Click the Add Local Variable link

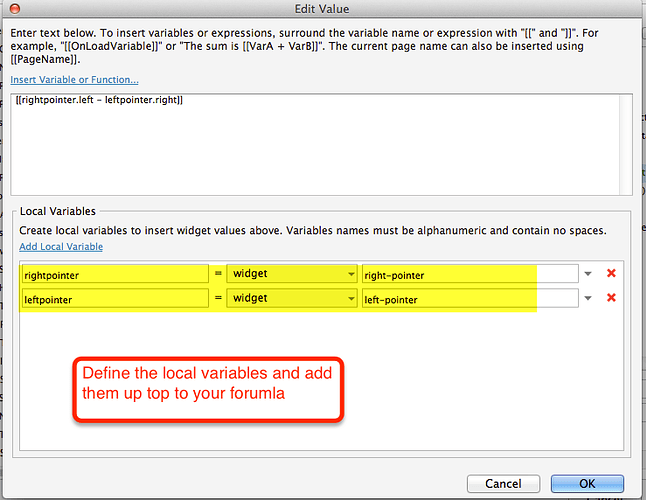tap(61, 246)
